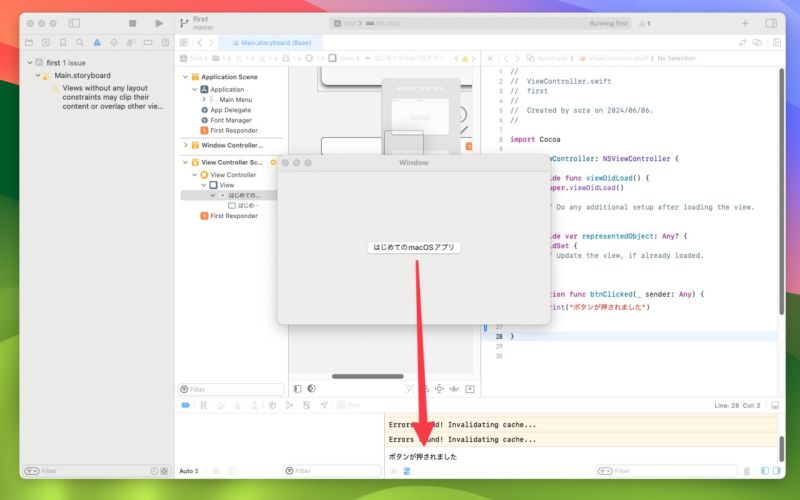Select First Responder under Application
Image resolution: width=800 pixels, height=500 pixels.
tap(234, 130)
